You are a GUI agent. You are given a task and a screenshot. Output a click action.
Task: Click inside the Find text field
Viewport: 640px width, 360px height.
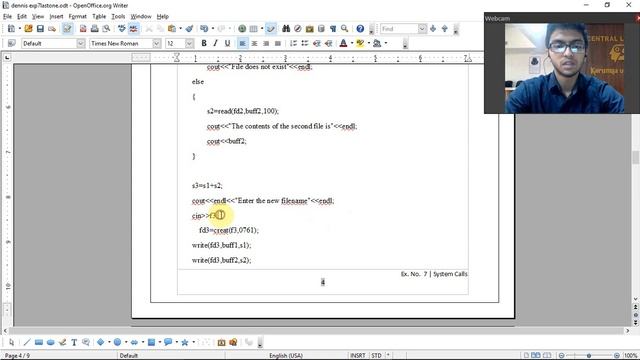pos(399,29)
